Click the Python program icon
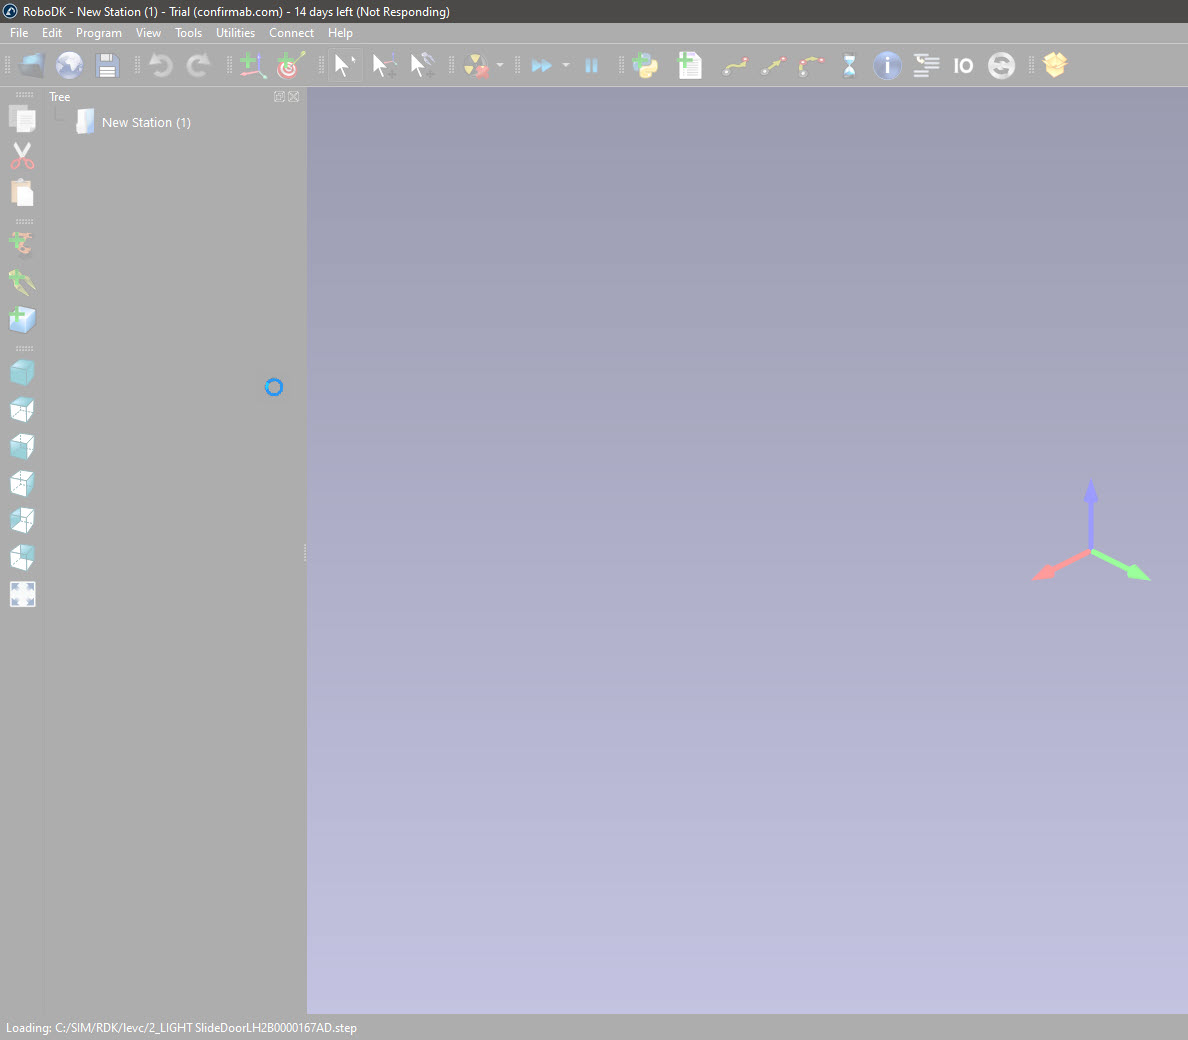Image resolution: width=1188 pixels, height=1040 pixels. (646, 66)
